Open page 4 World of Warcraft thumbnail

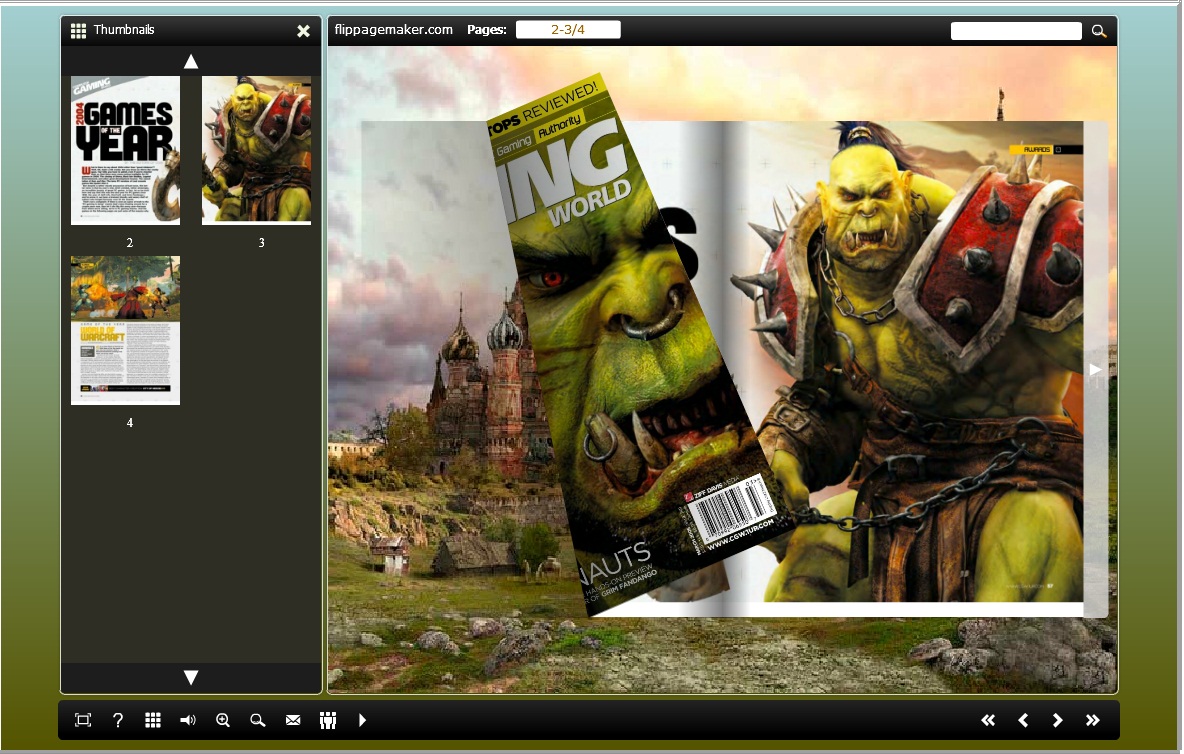click(125, 330)
